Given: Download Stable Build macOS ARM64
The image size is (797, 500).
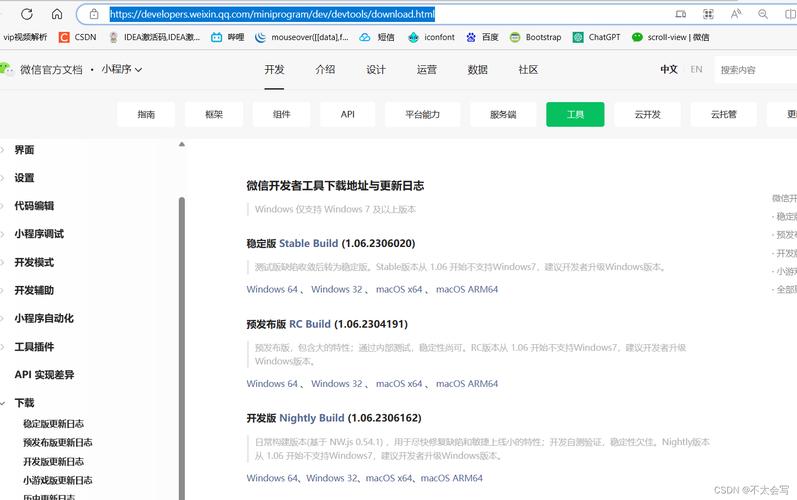Looking at the screenshot, I should (x=467, y=289).
